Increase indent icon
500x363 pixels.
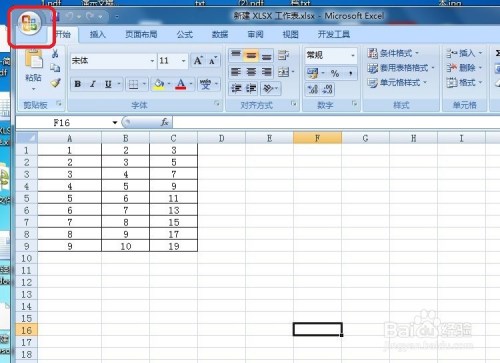pos(251,88)
